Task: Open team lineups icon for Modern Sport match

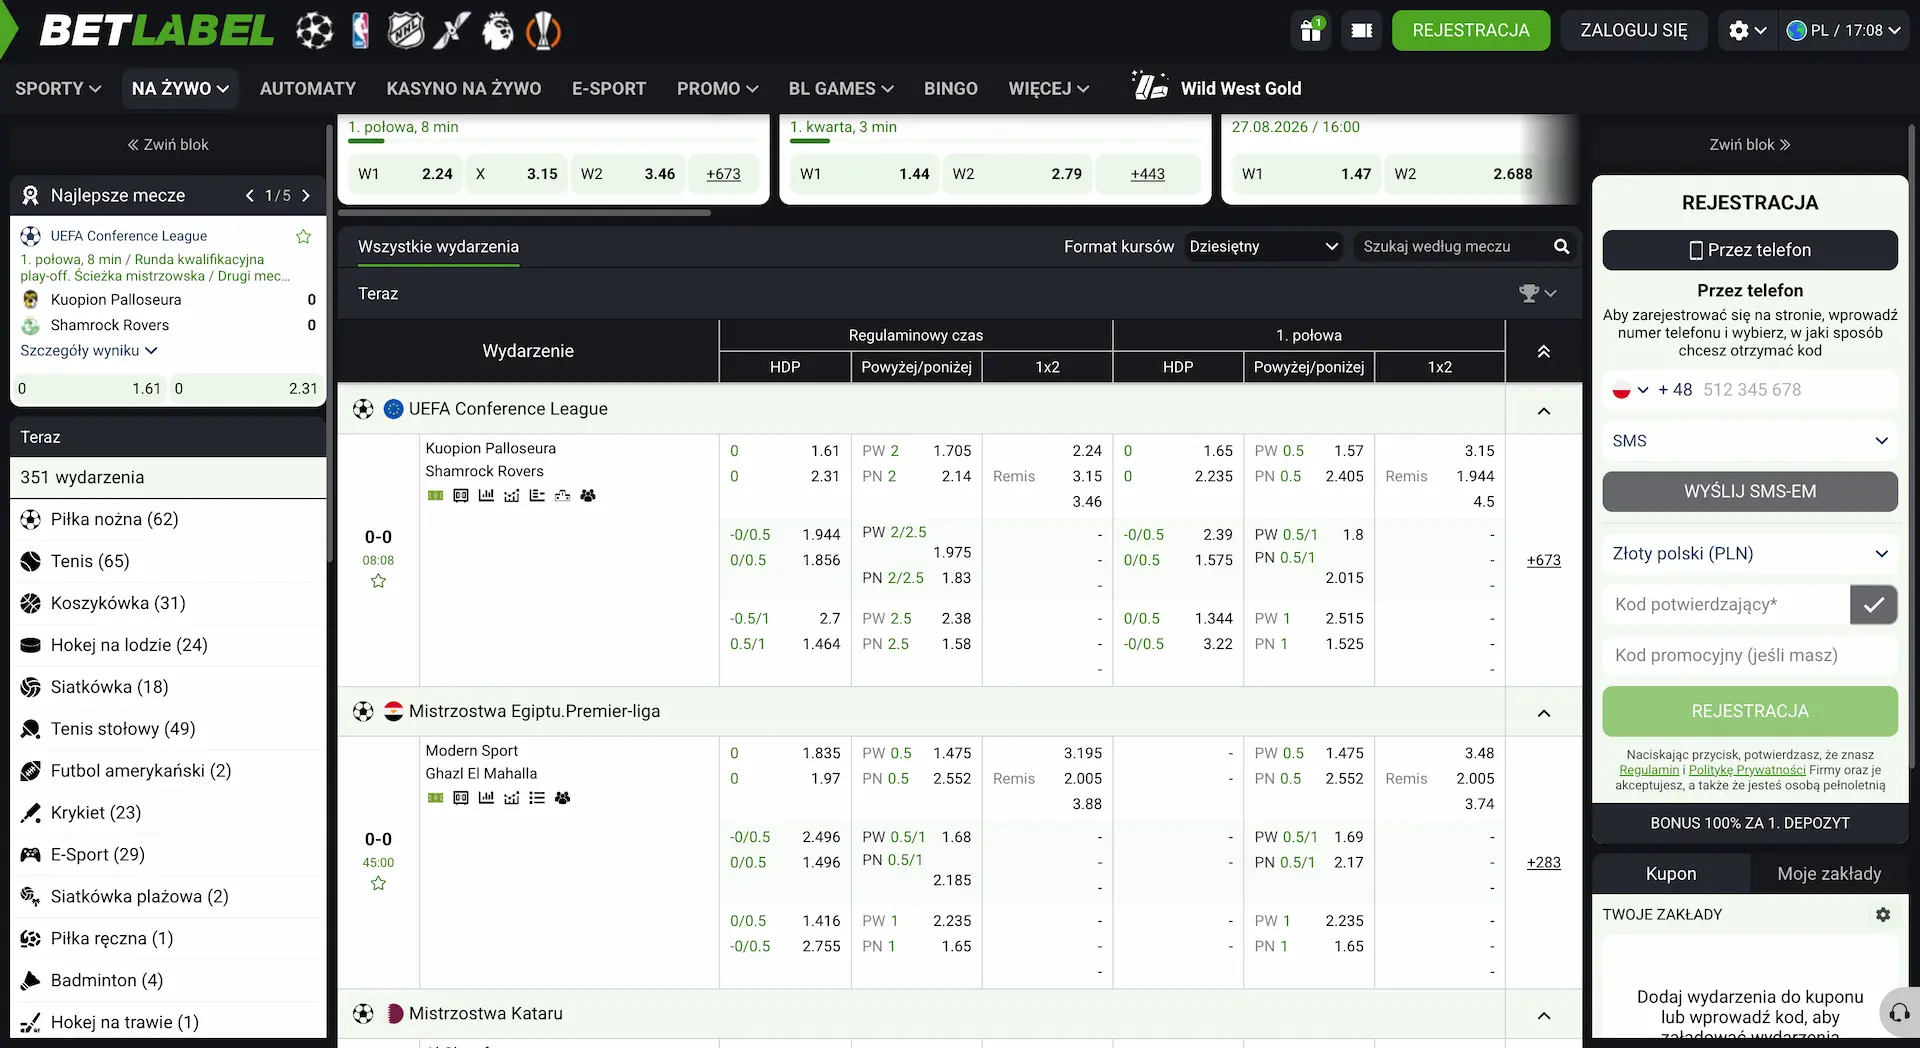Action: pyautogui.click(x=562, y=798)
